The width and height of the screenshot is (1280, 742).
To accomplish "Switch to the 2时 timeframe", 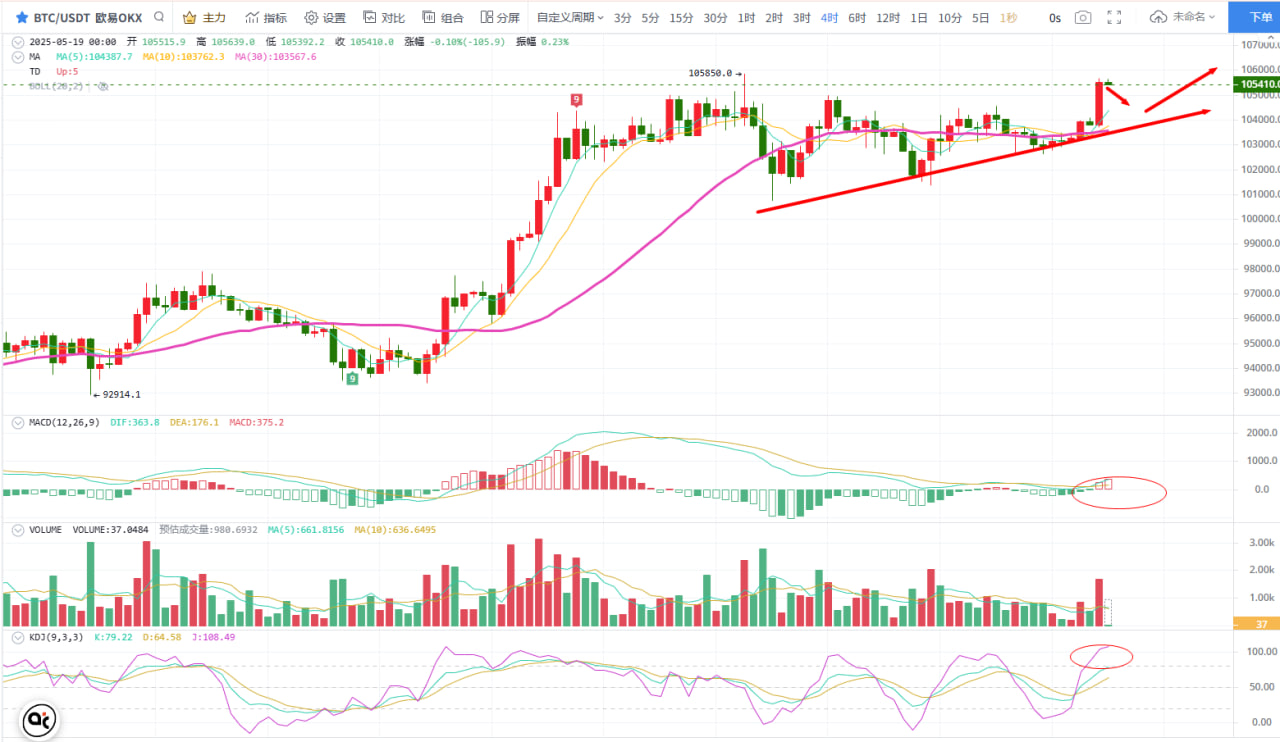I will [774, 18].
